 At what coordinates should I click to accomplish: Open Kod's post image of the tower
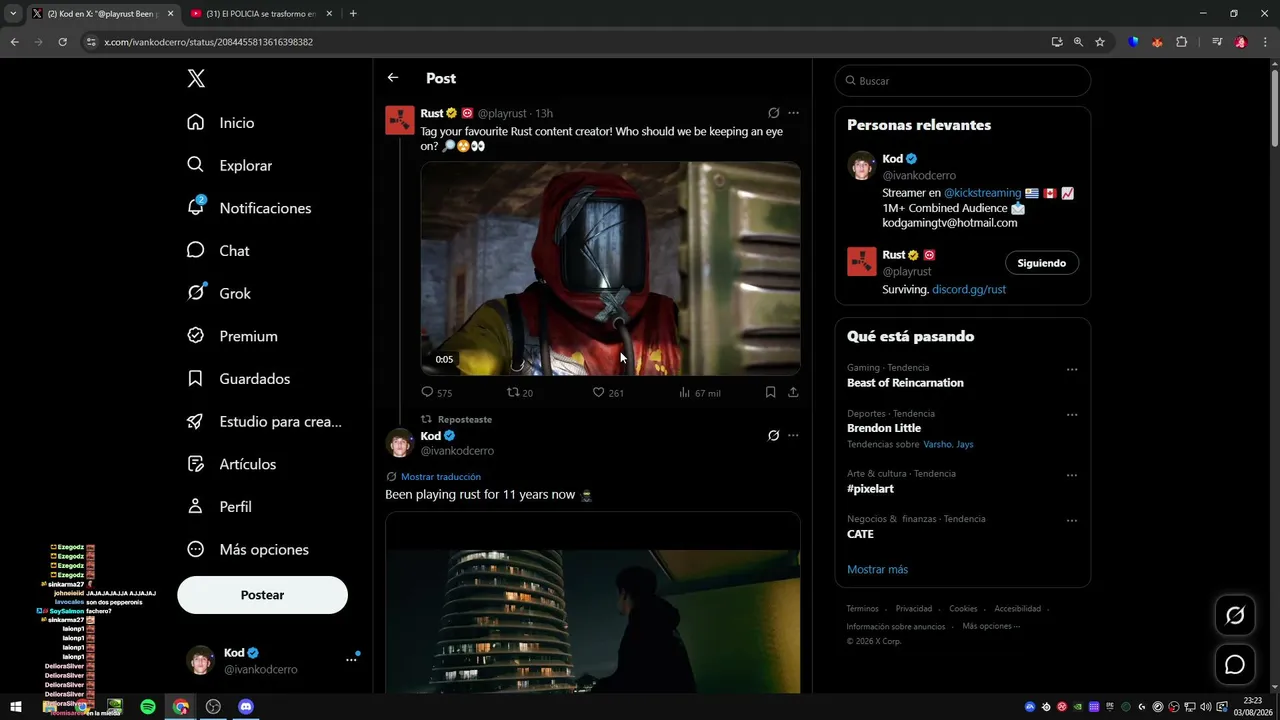point(593,603)
